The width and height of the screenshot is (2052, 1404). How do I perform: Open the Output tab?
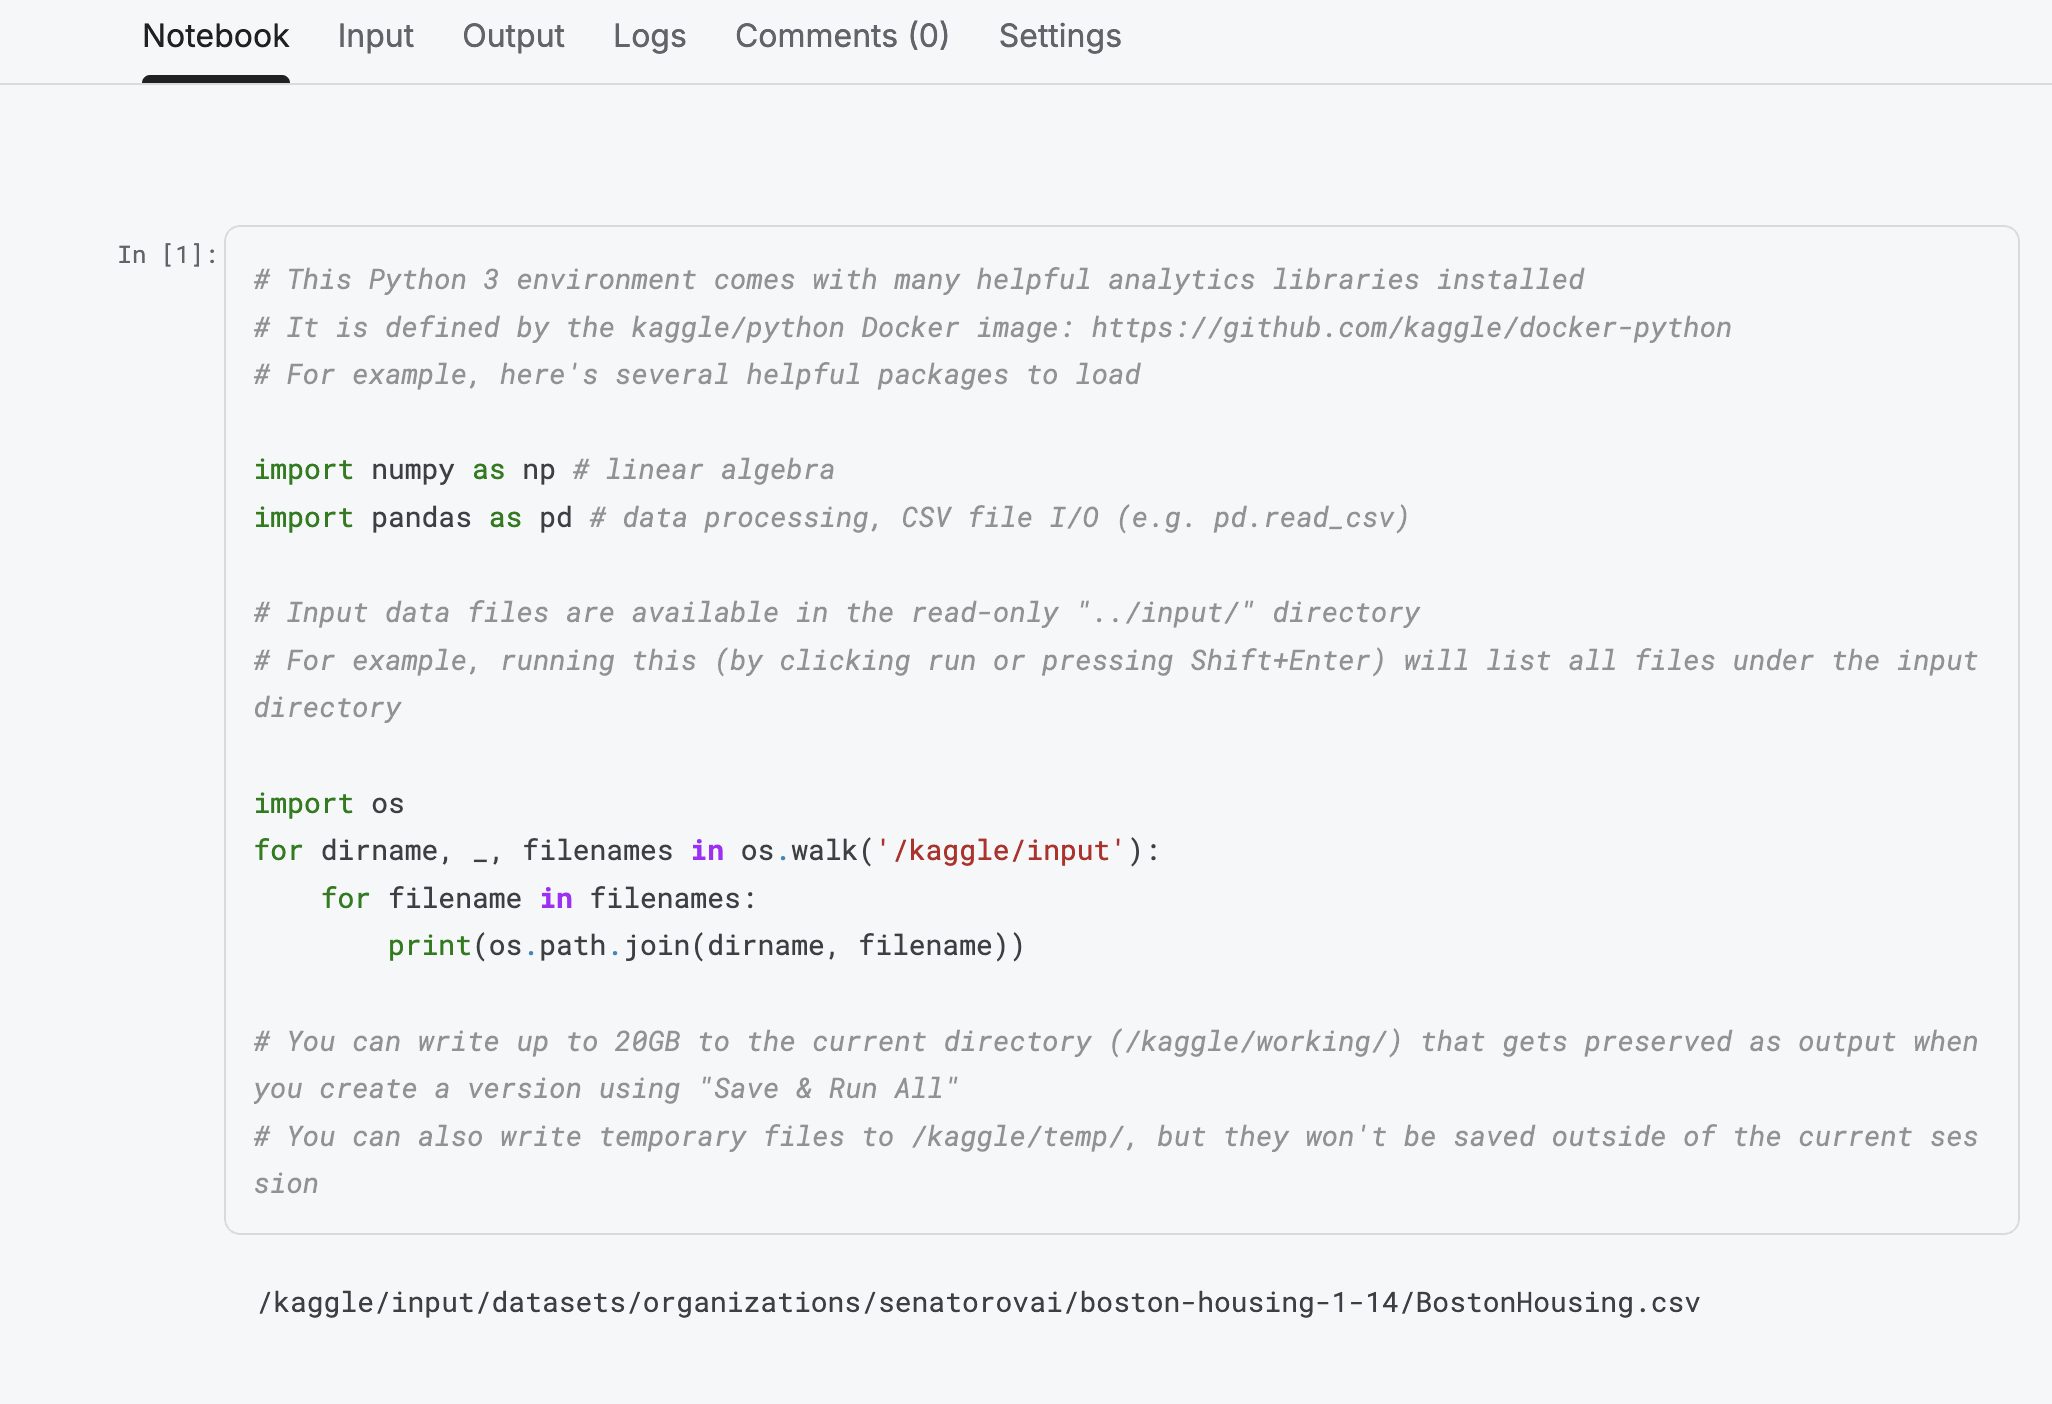pos(513,36)
